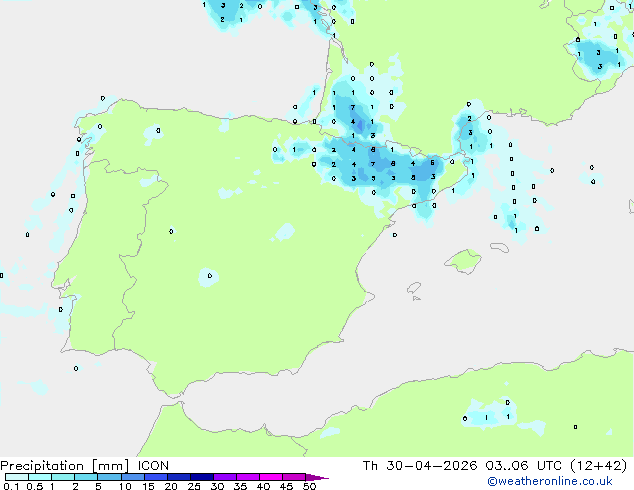Click the 20–25 mm legend swatch
Viewport: 634px width, 490px height.
[x=178, y=477]
